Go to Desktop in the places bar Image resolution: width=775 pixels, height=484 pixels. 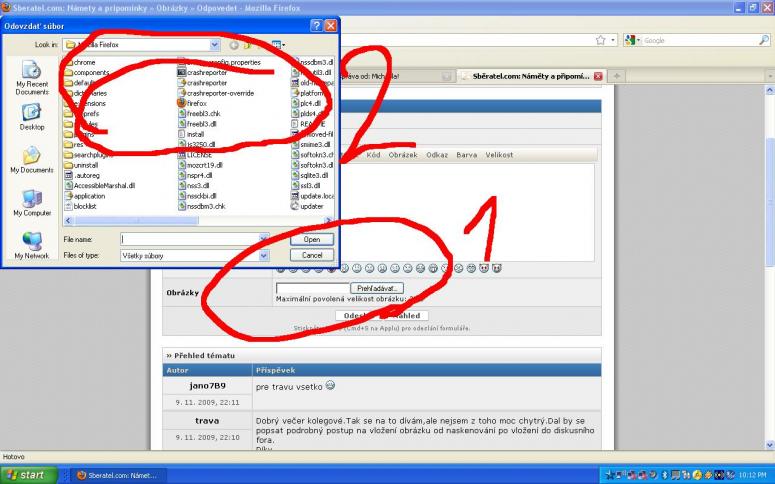click(32, 117)
